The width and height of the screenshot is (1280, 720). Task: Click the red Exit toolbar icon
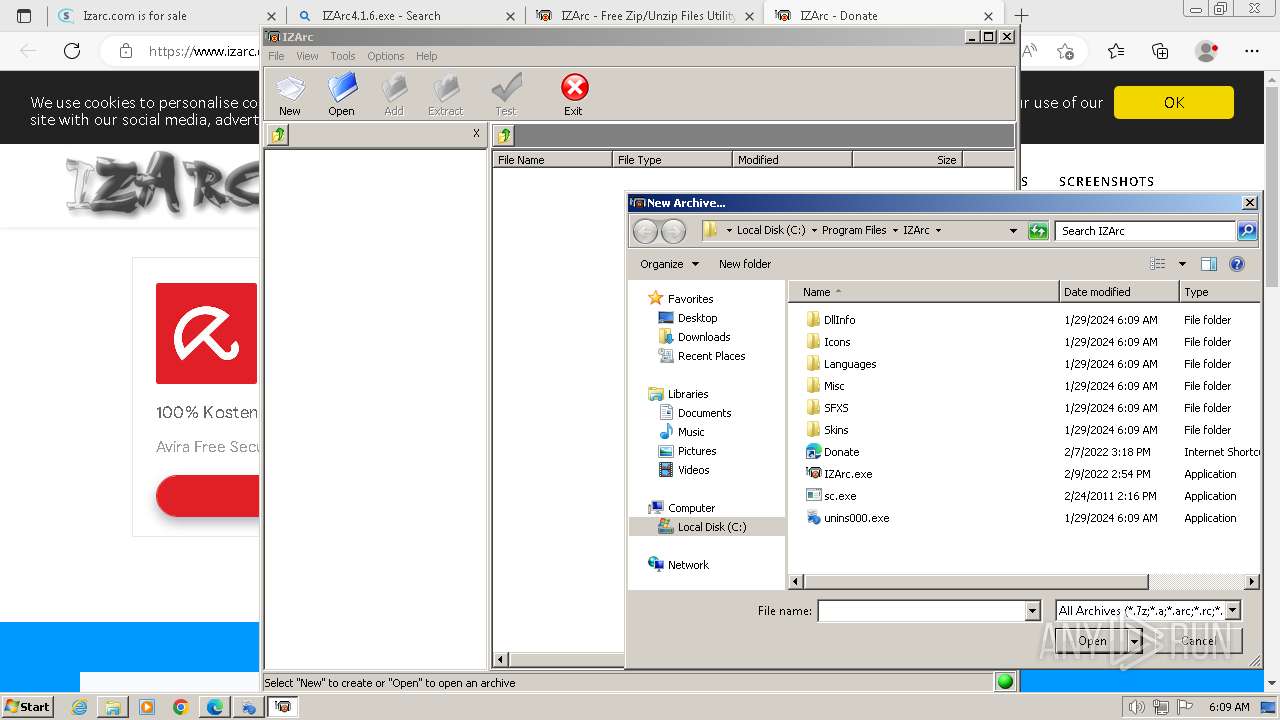[574, 95]
